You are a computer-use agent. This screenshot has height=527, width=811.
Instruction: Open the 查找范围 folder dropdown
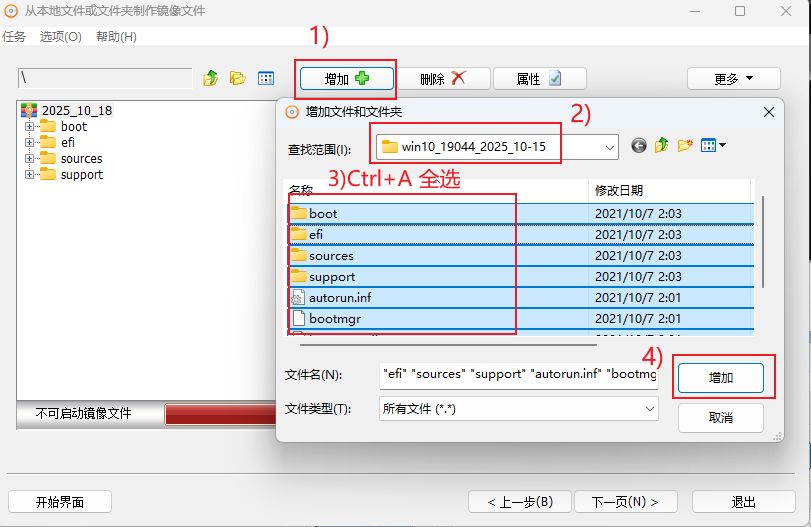(x=610, y=148)
